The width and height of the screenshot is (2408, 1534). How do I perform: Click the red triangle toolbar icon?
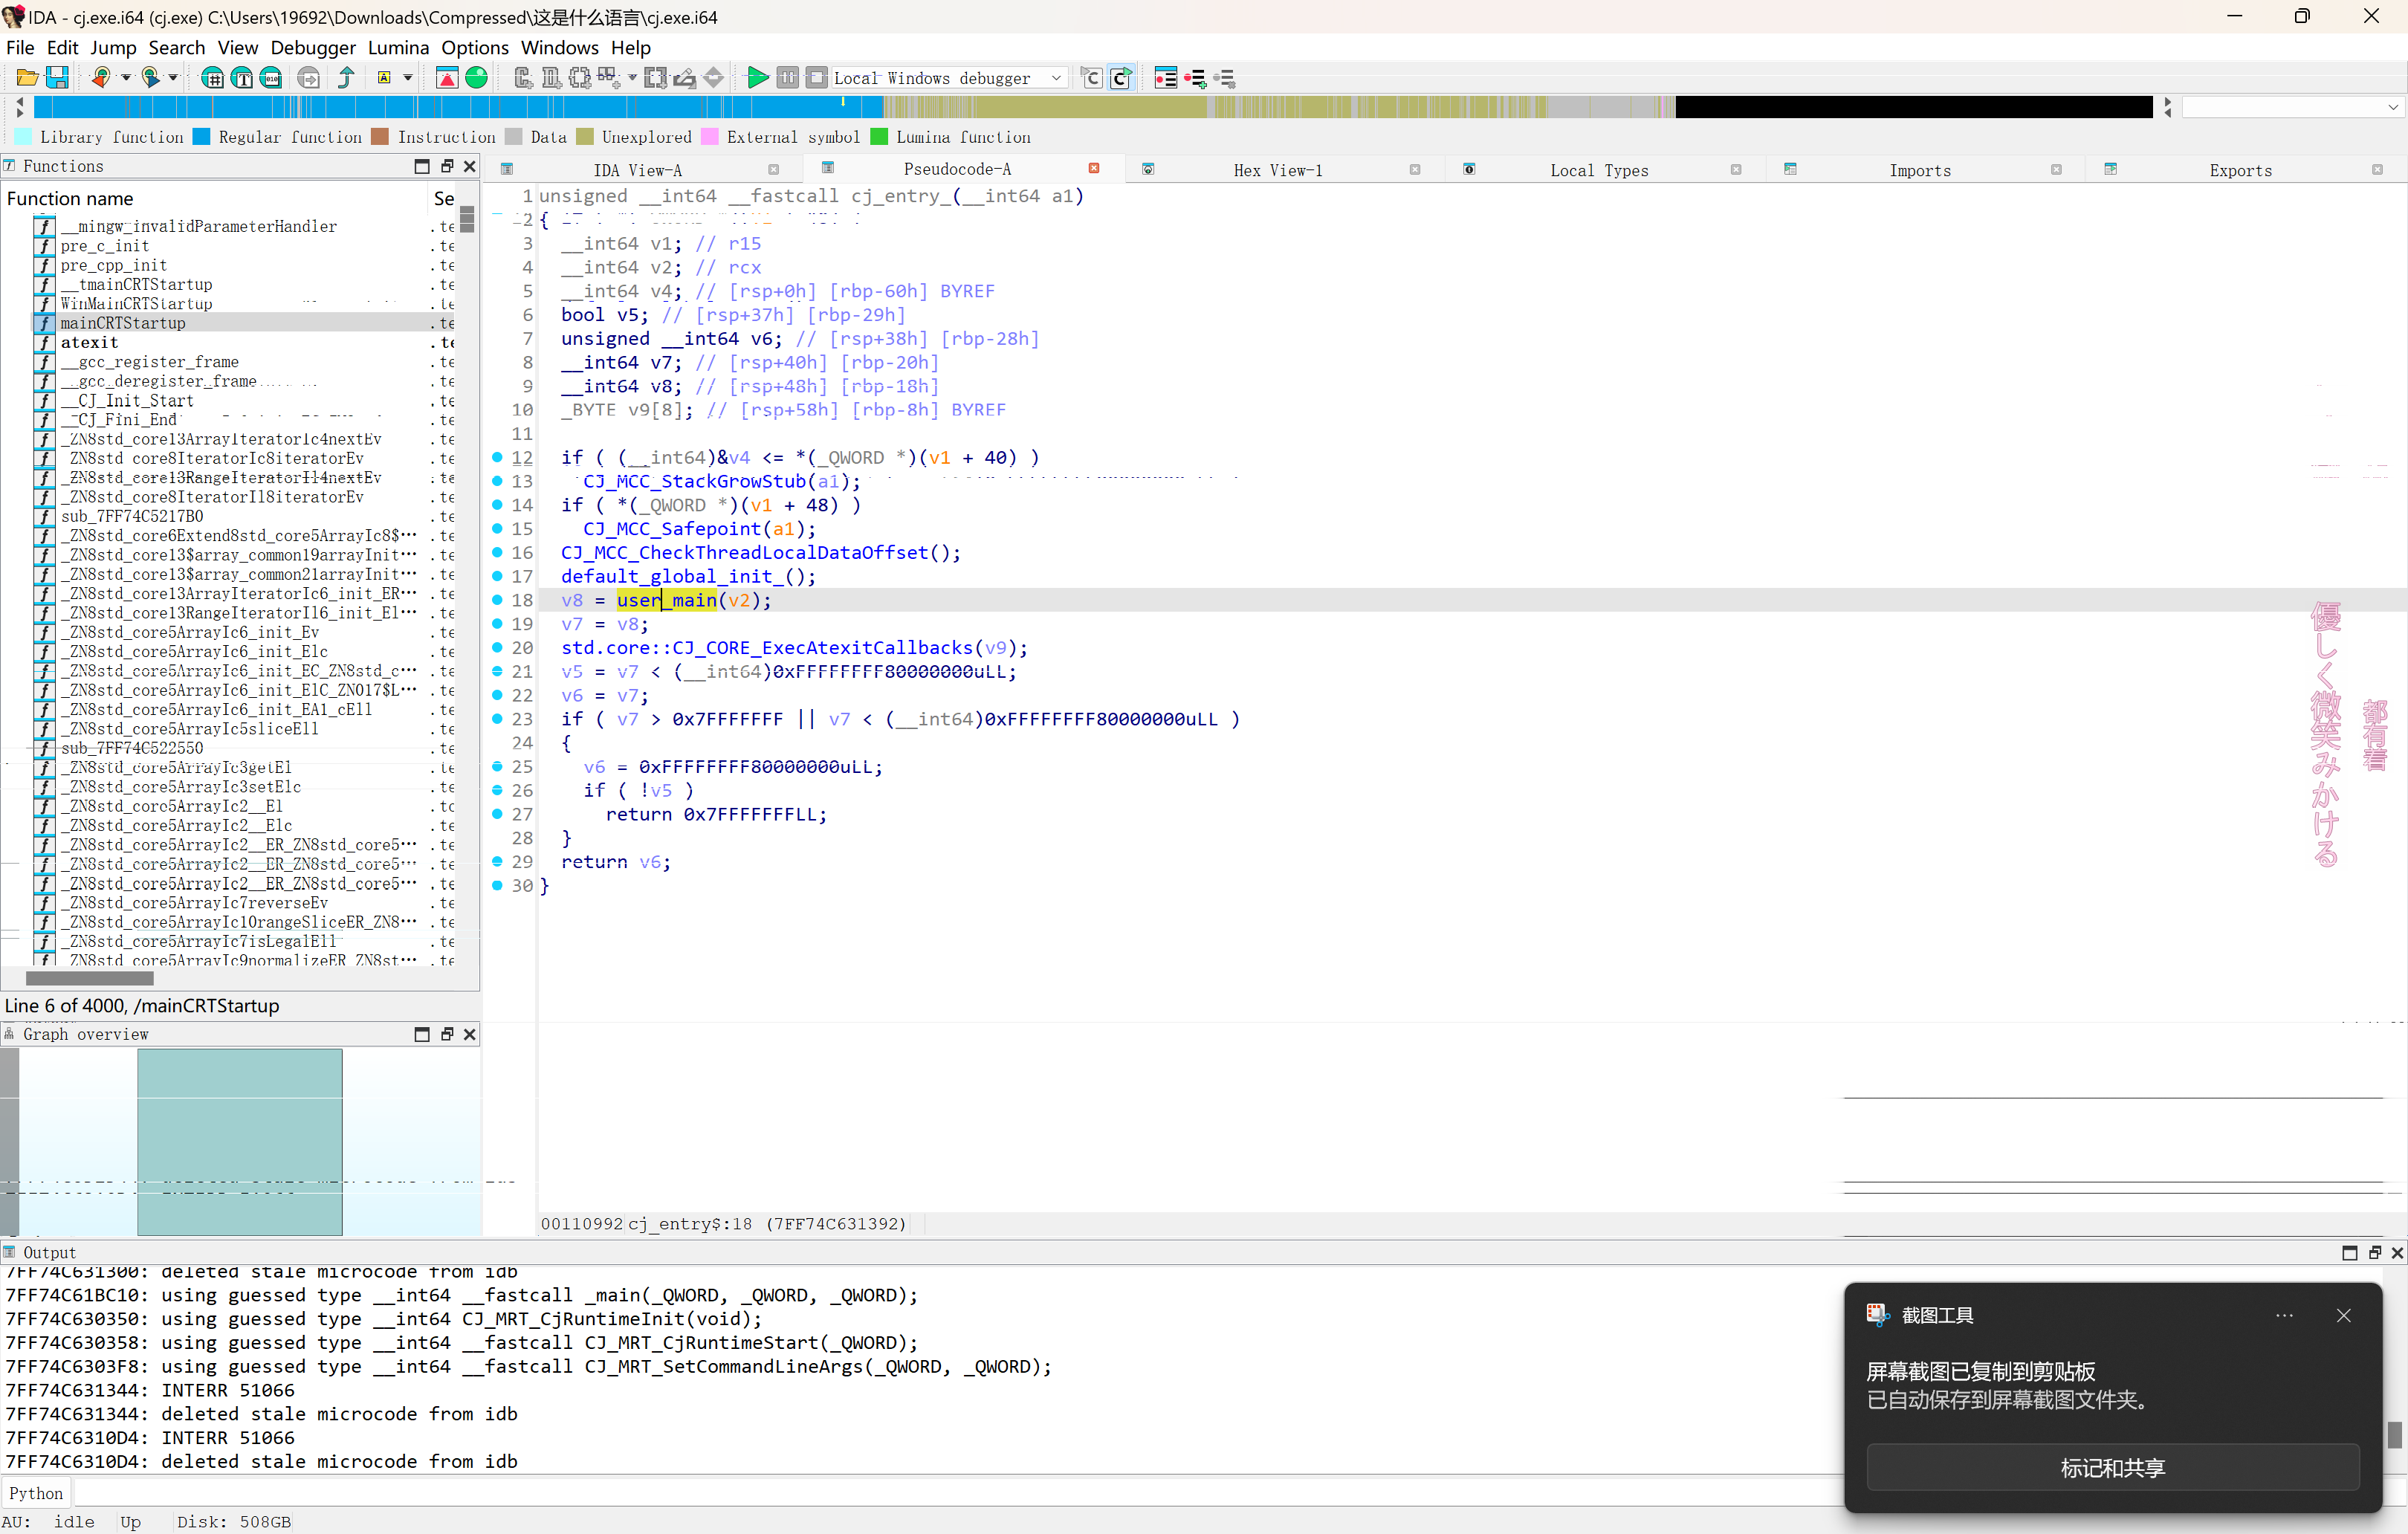click(x=447, y=78)
